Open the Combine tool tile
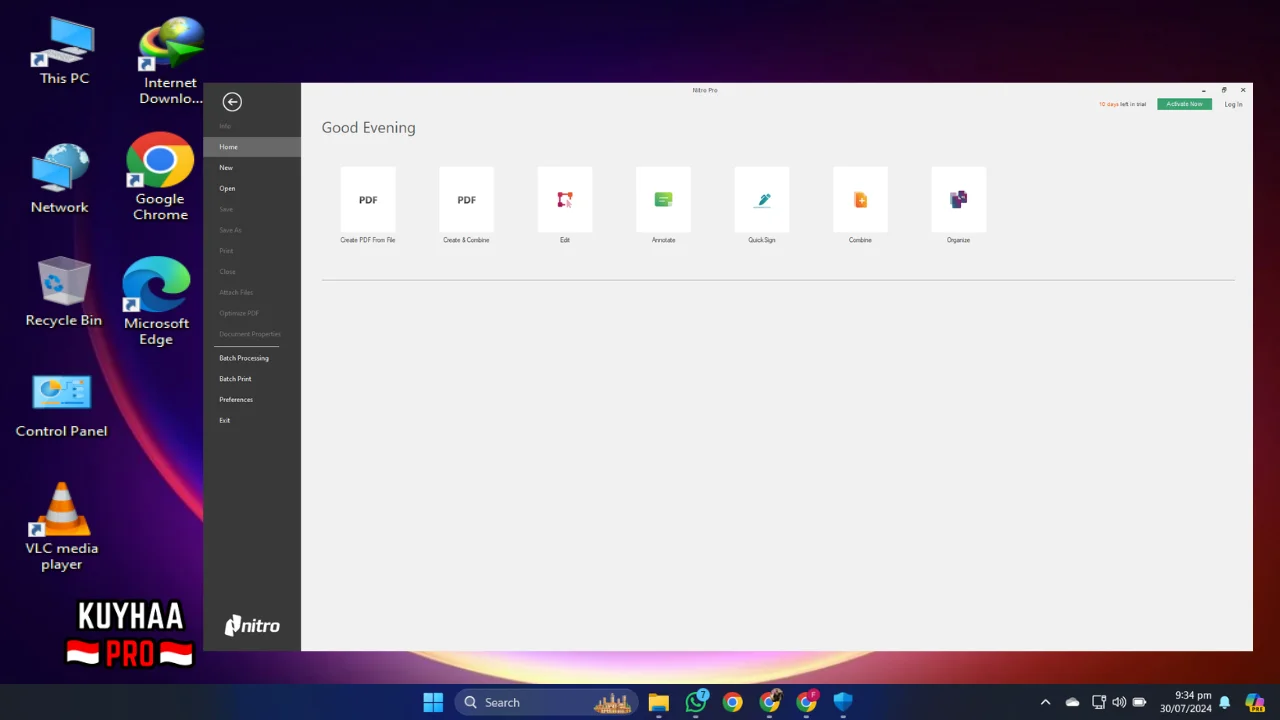Screen dimensions: 1280x720 tap(860, 206)
